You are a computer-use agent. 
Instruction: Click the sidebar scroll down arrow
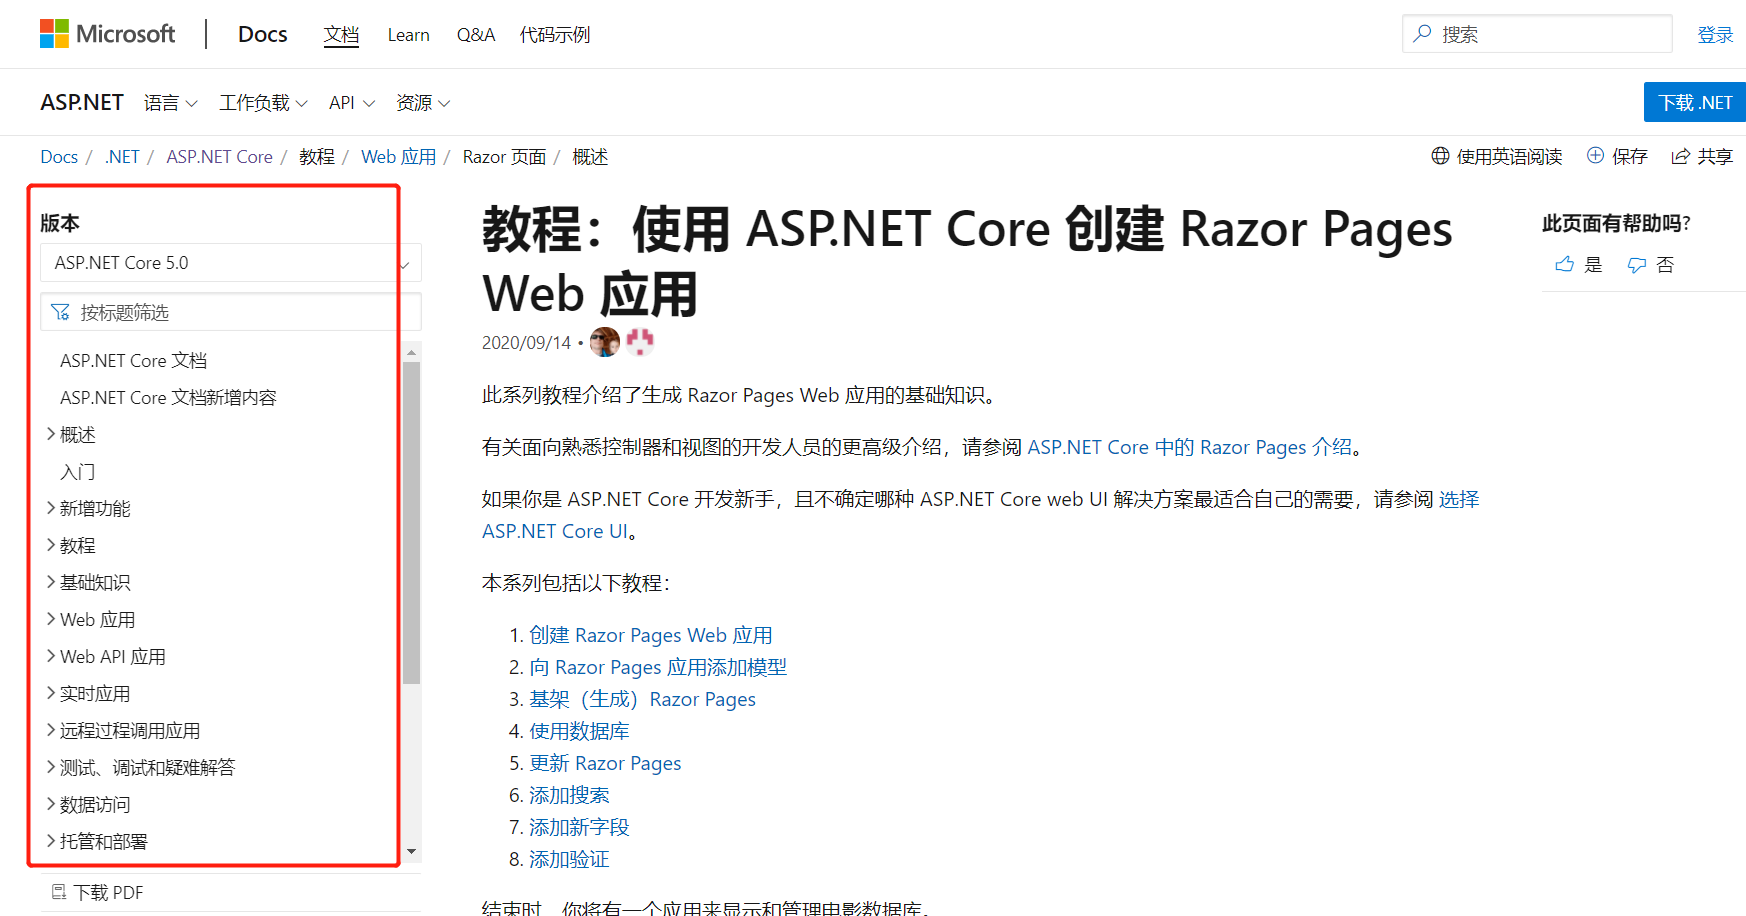click(411, 852)
